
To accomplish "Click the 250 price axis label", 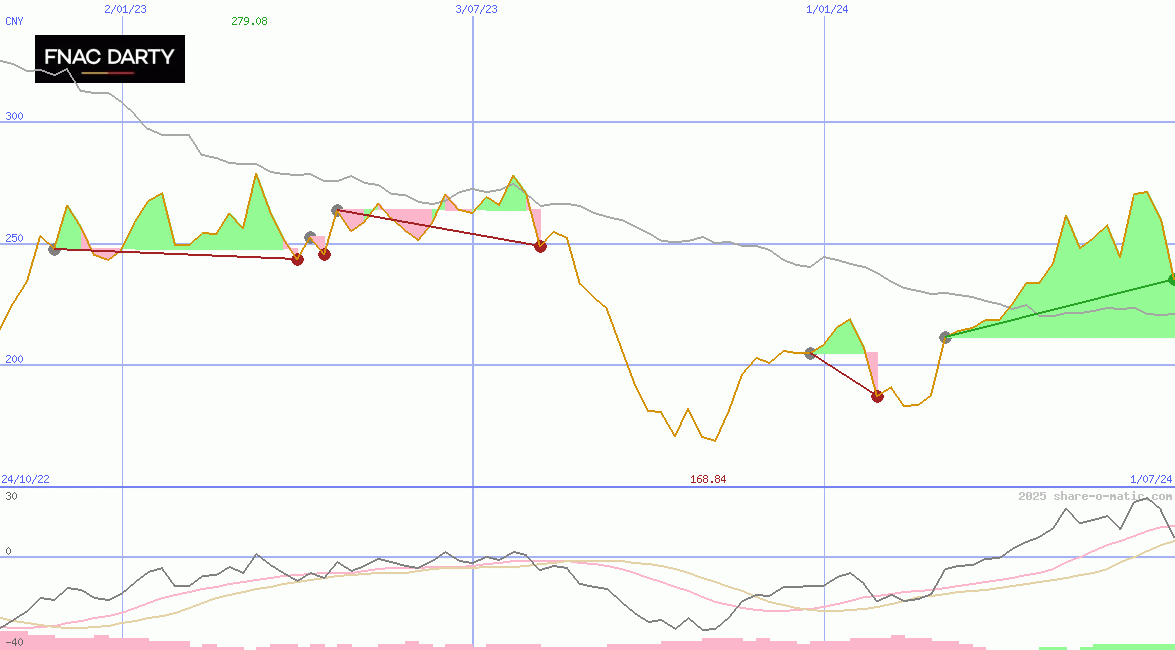I will coord(12,238).
